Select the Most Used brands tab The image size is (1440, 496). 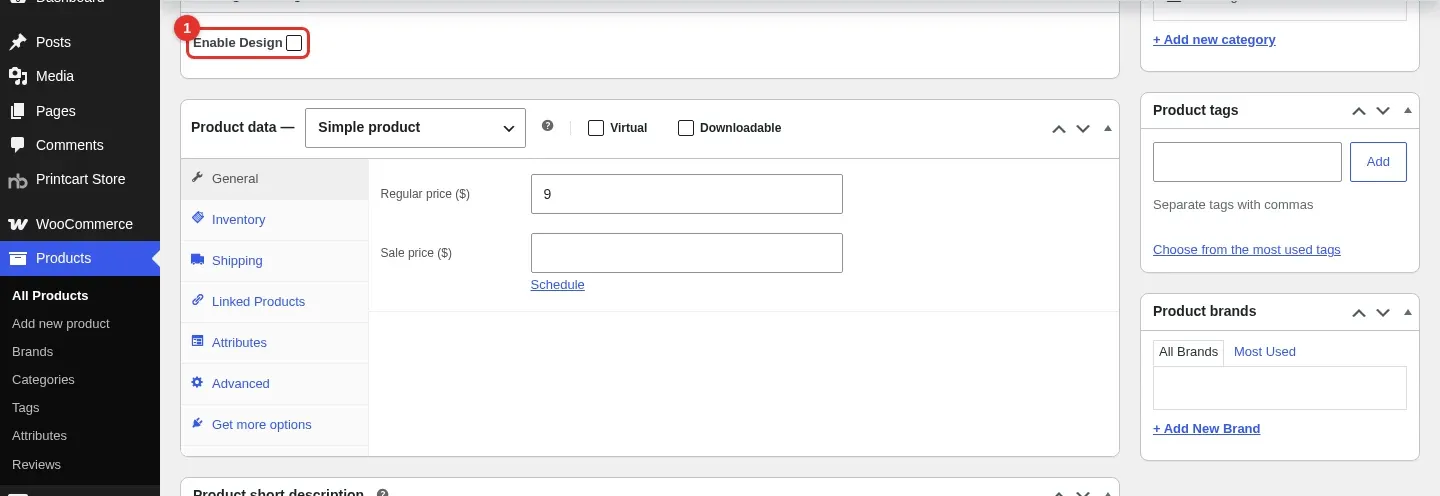tap(1264, 352)
